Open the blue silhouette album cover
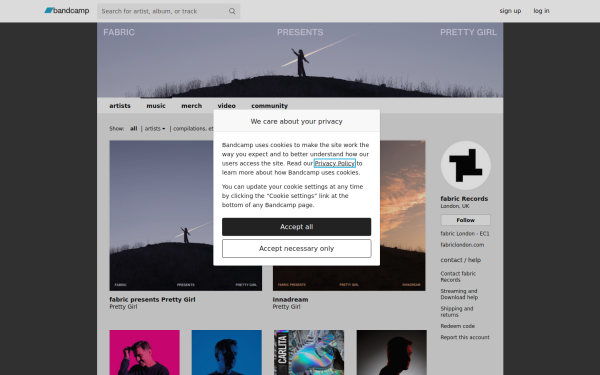600x375 pixels. [227, 352]
